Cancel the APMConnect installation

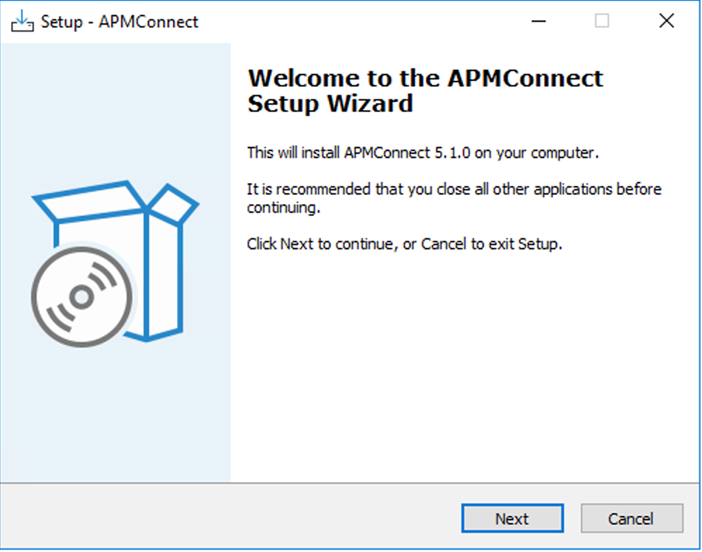(632, 518)
